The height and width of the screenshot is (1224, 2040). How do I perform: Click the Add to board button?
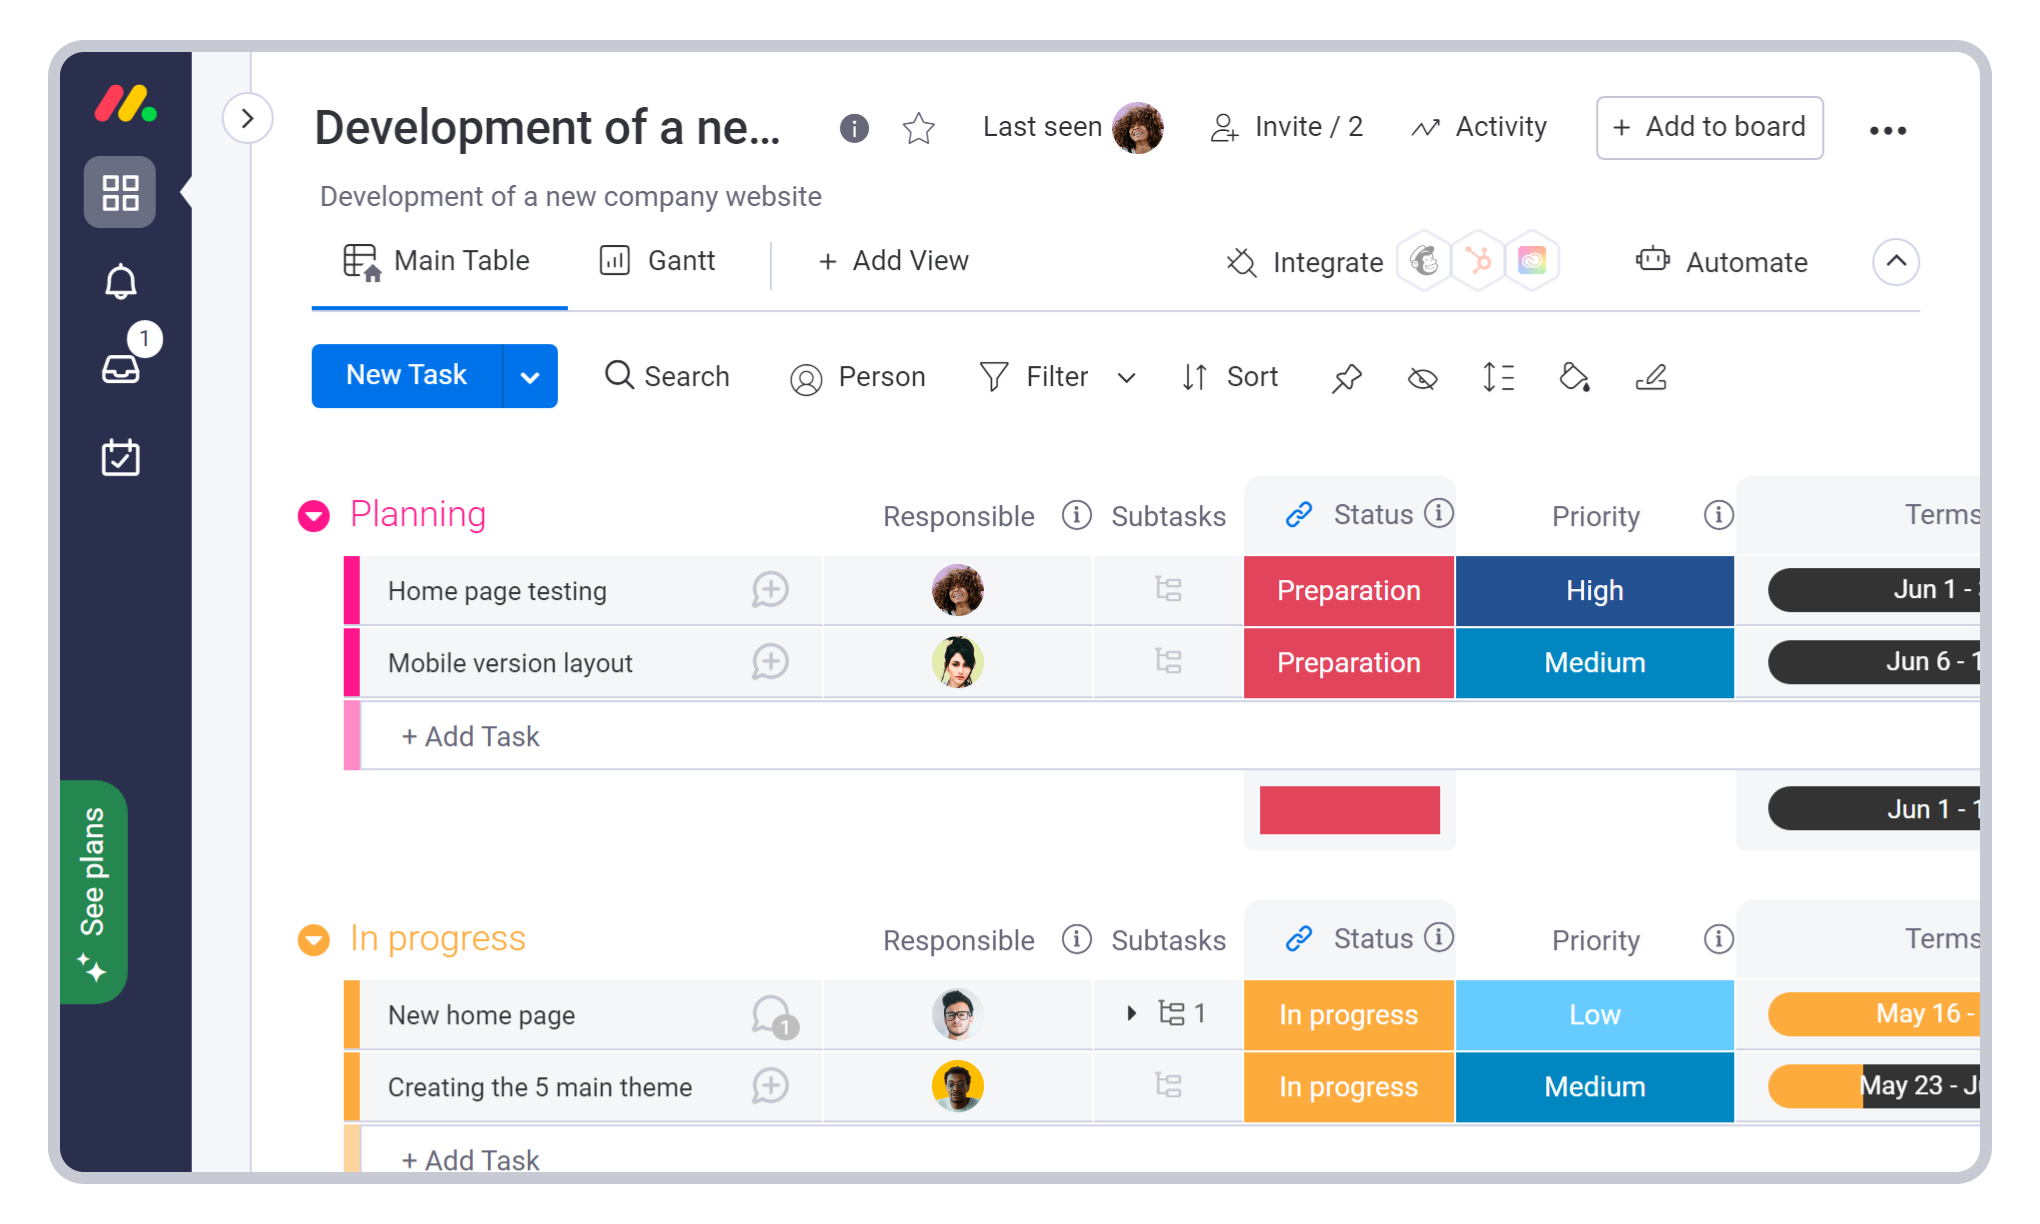click(1709, 127)
